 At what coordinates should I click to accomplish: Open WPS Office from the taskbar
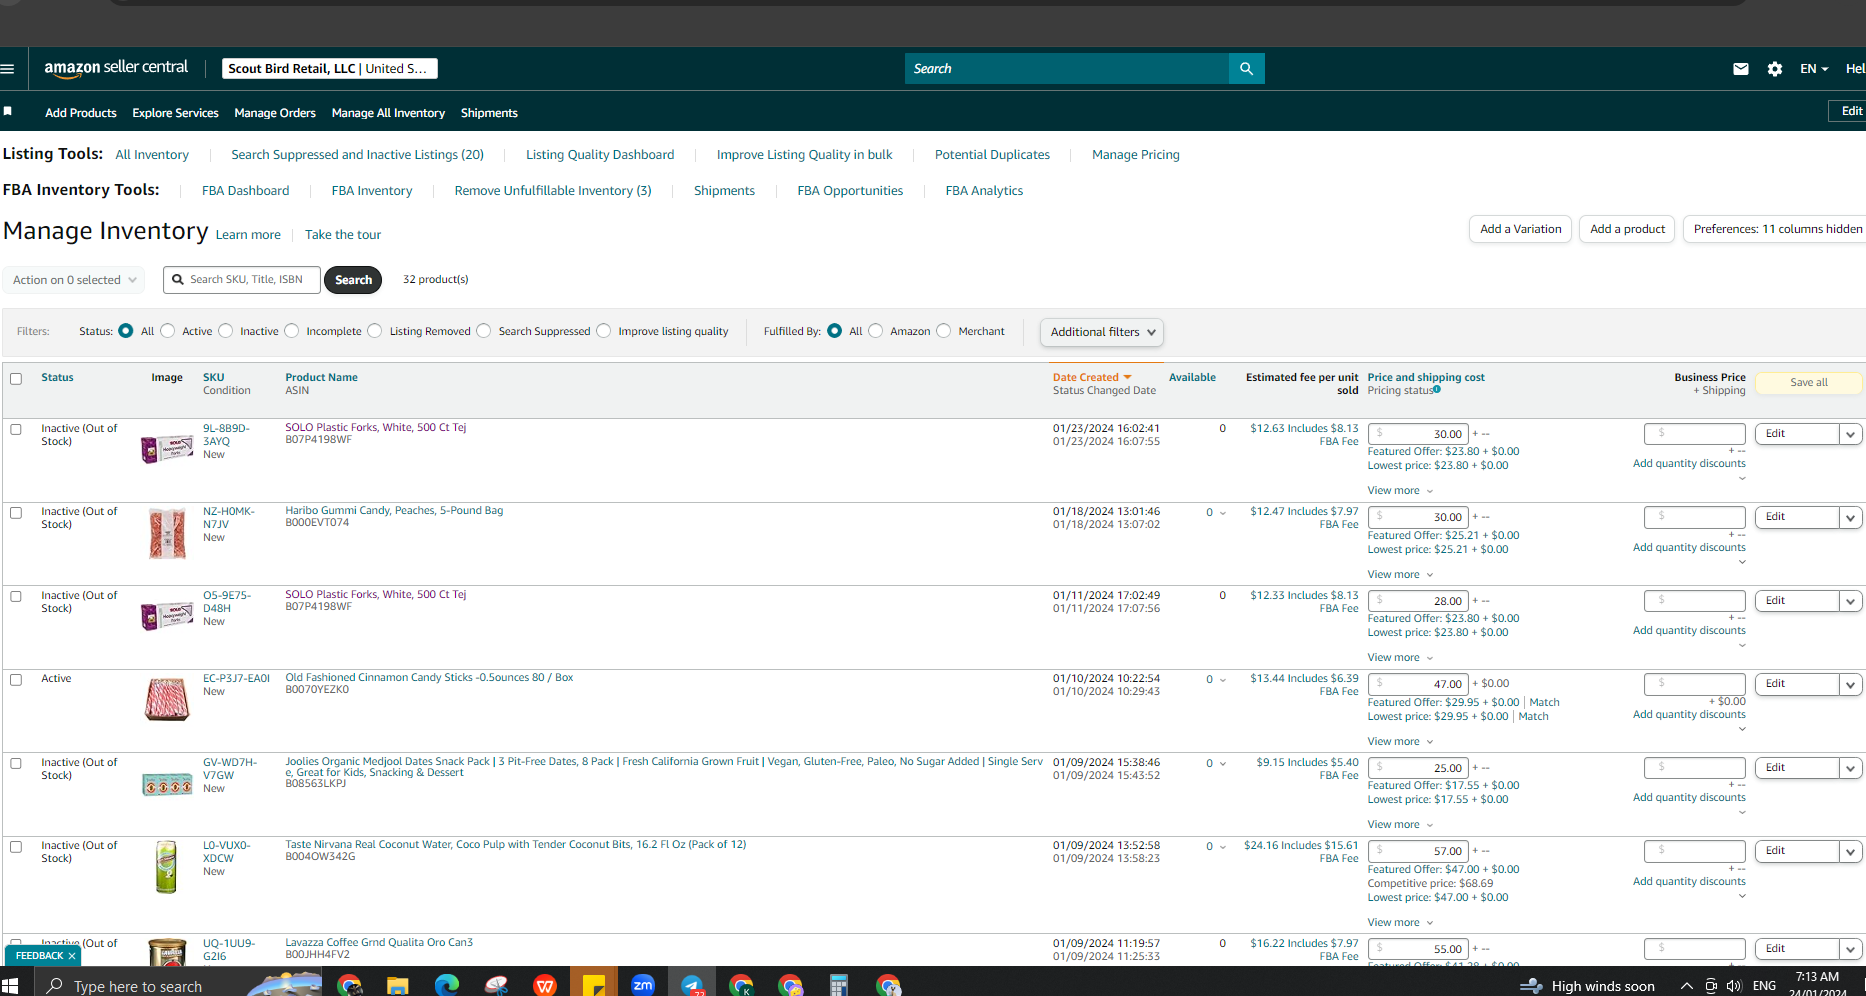(x=545, y=986)
